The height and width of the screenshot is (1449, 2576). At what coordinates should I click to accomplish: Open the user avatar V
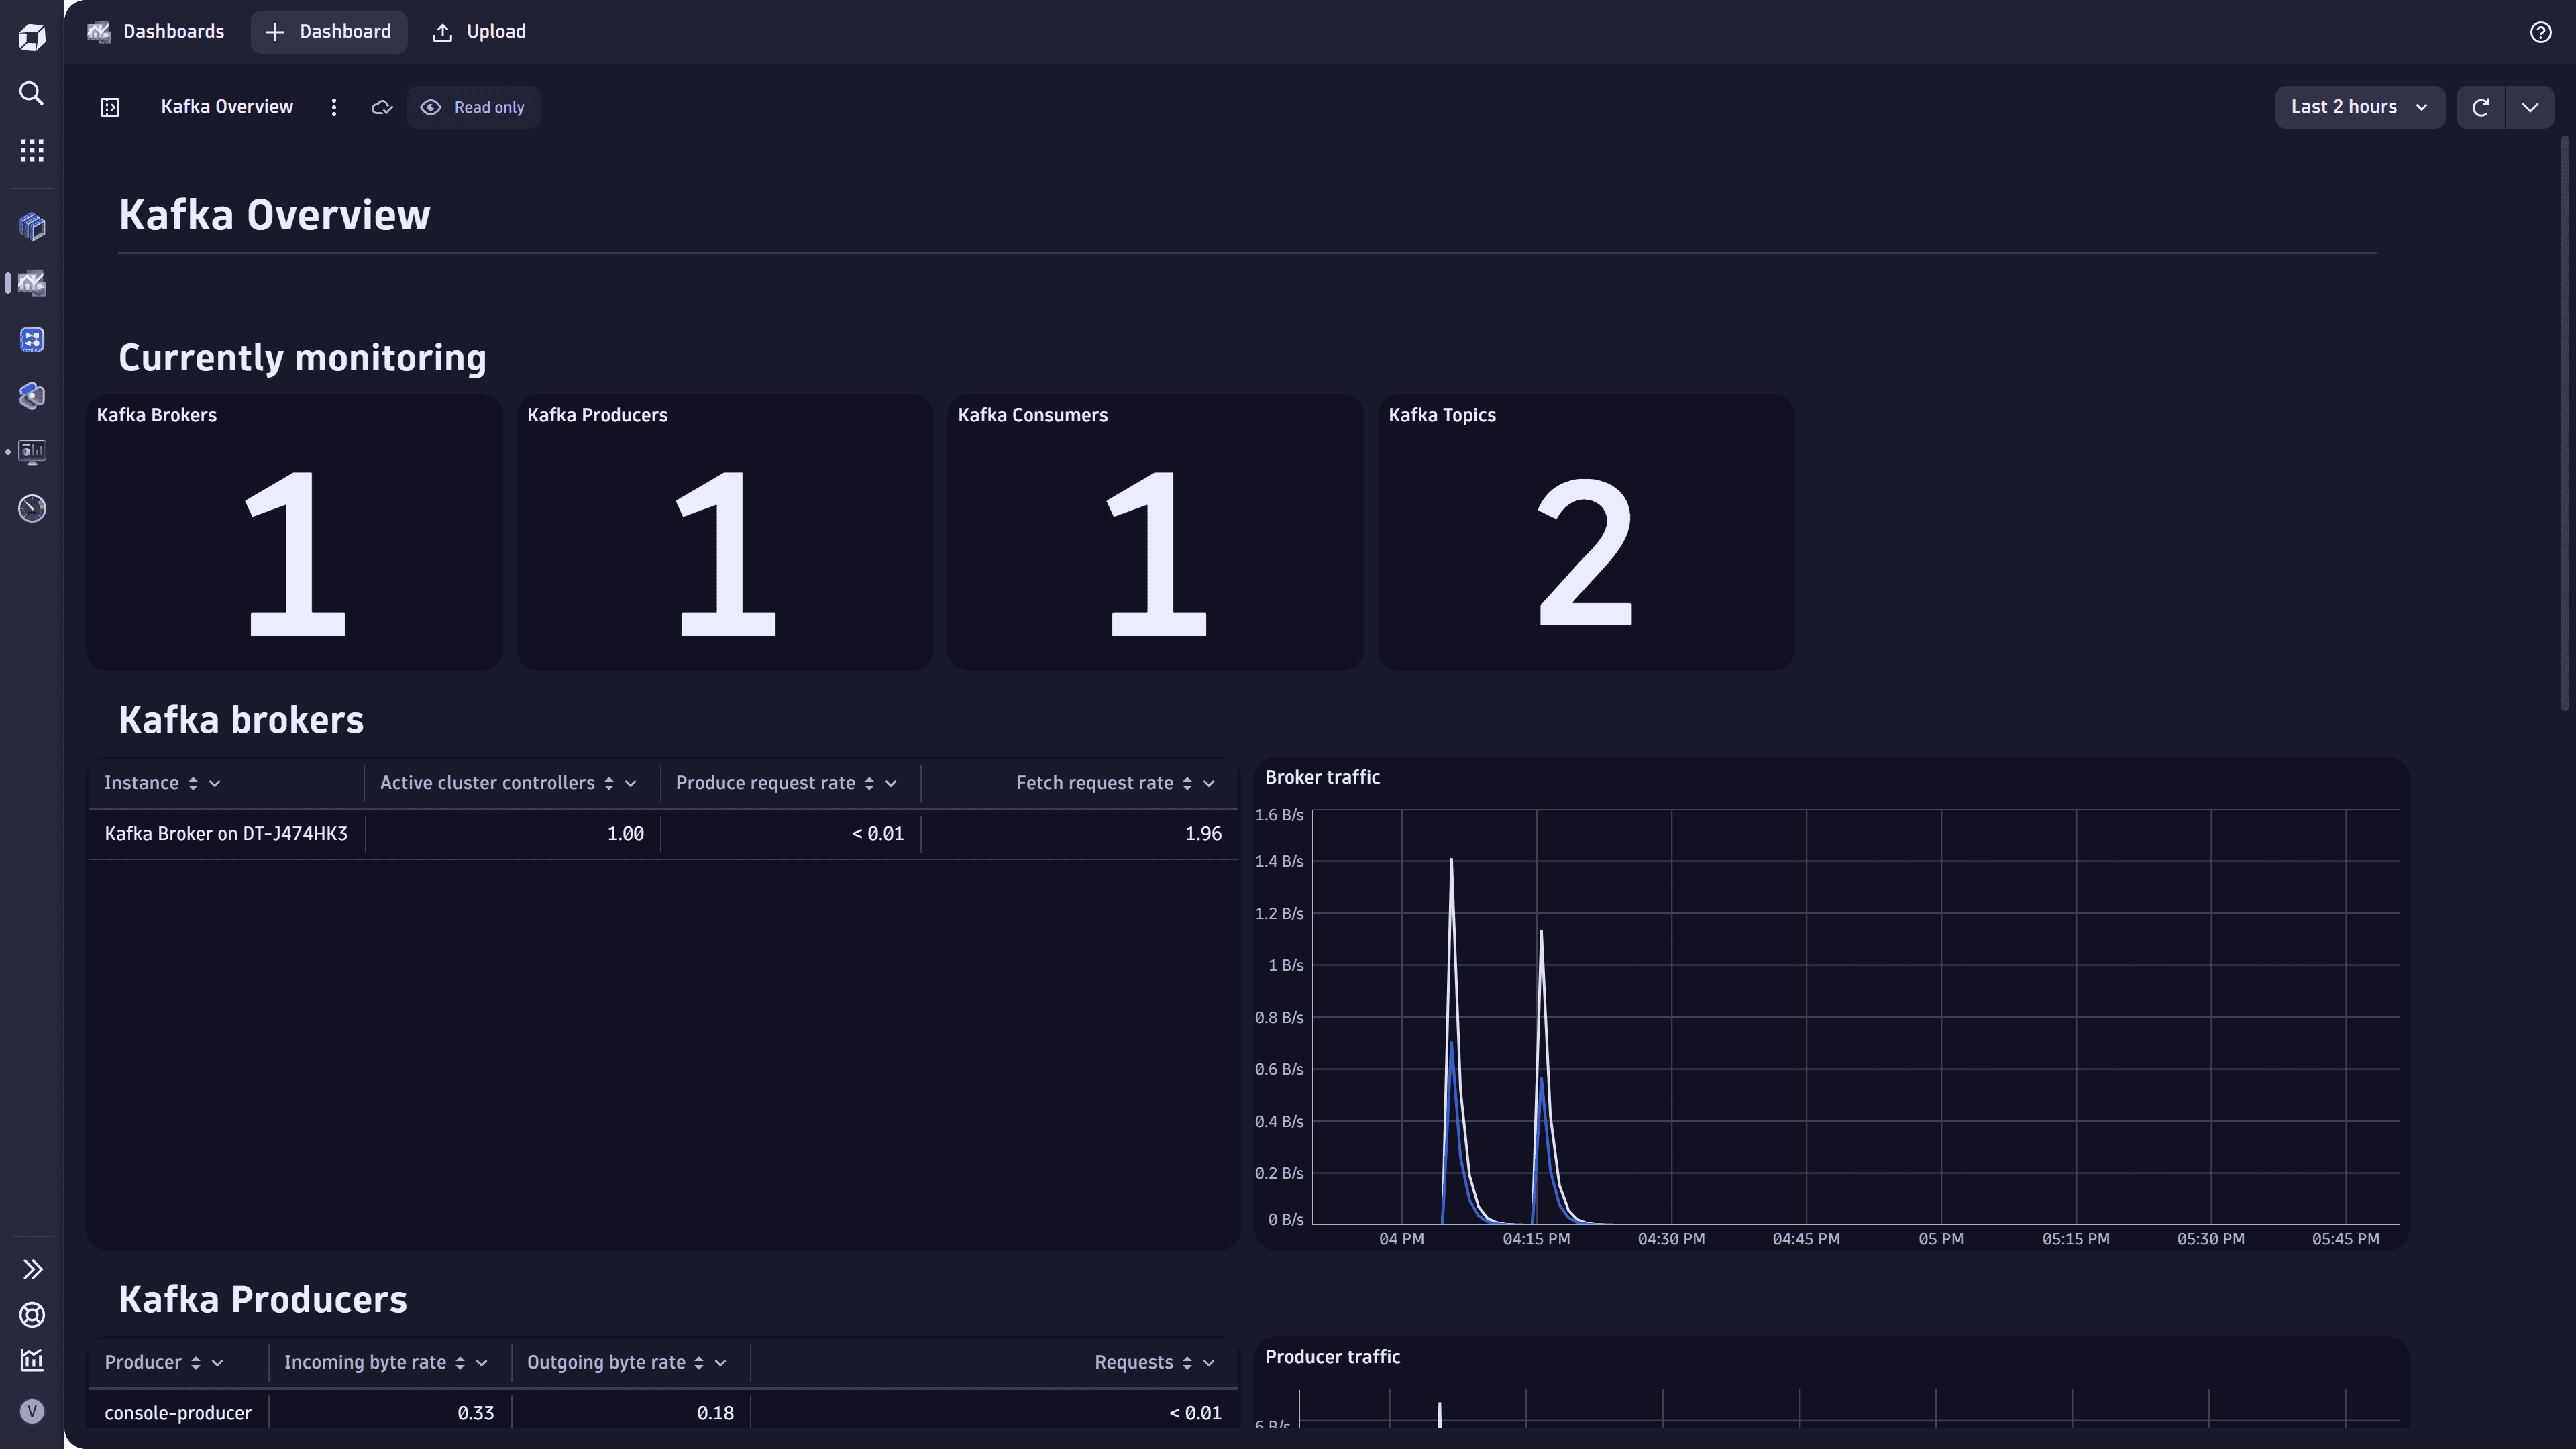[x=32, y=1411]
